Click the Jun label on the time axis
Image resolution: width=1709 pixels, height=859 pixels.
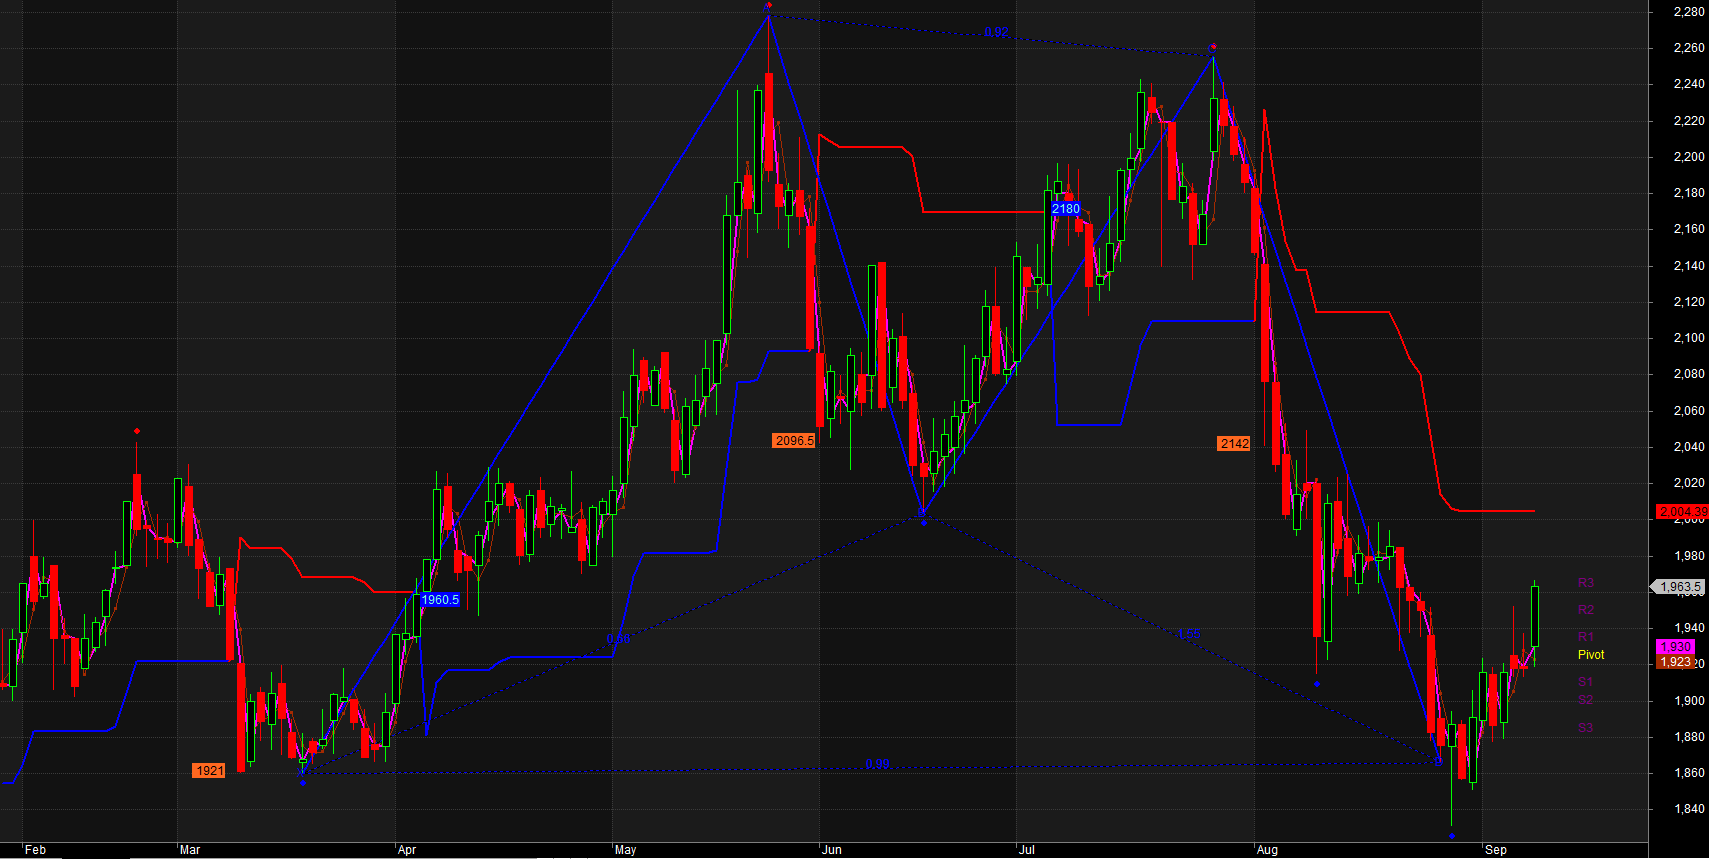[832, 850]
